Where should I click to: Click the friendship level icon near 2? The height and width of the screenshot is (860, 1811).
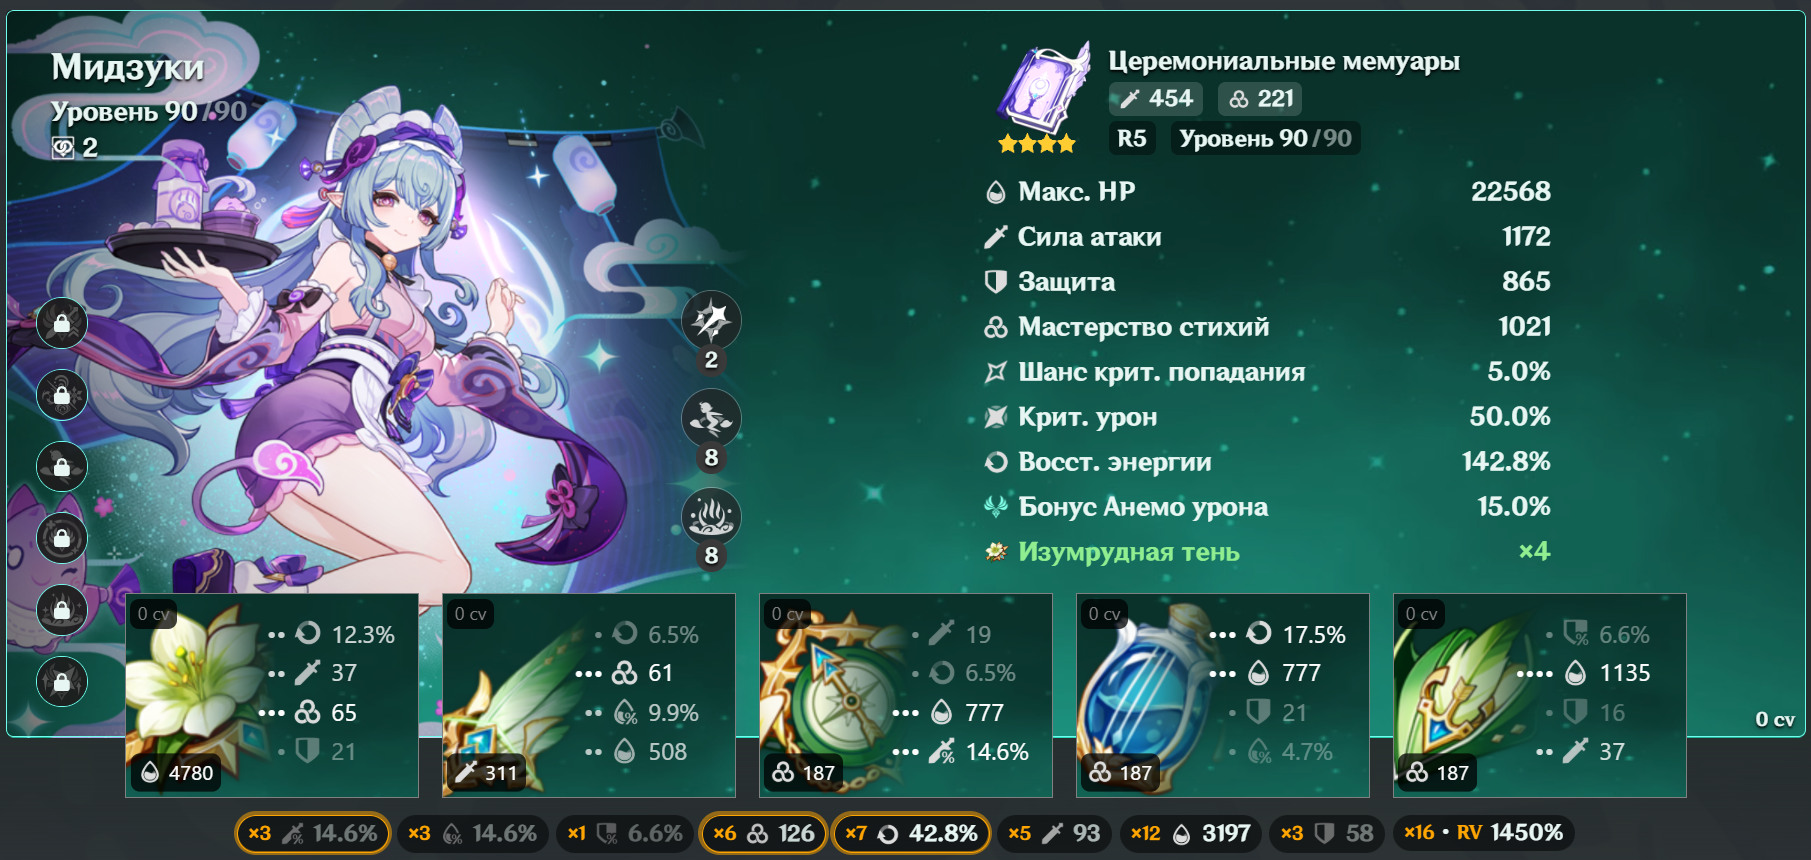(x=63, y=148)
